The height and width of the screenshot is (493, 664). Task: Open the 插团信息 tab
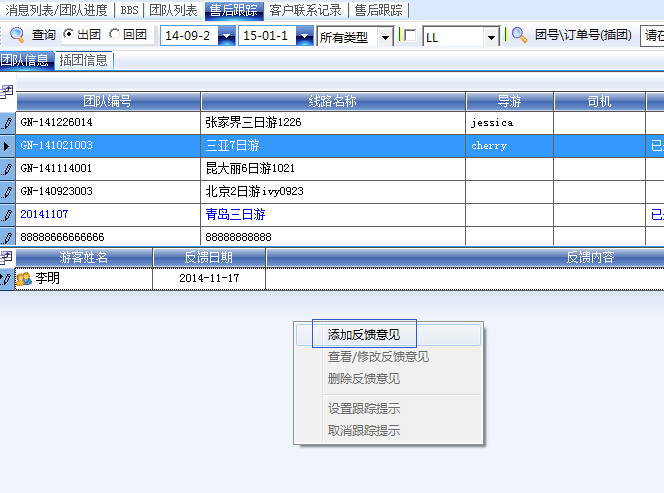(x=84, y=60)
